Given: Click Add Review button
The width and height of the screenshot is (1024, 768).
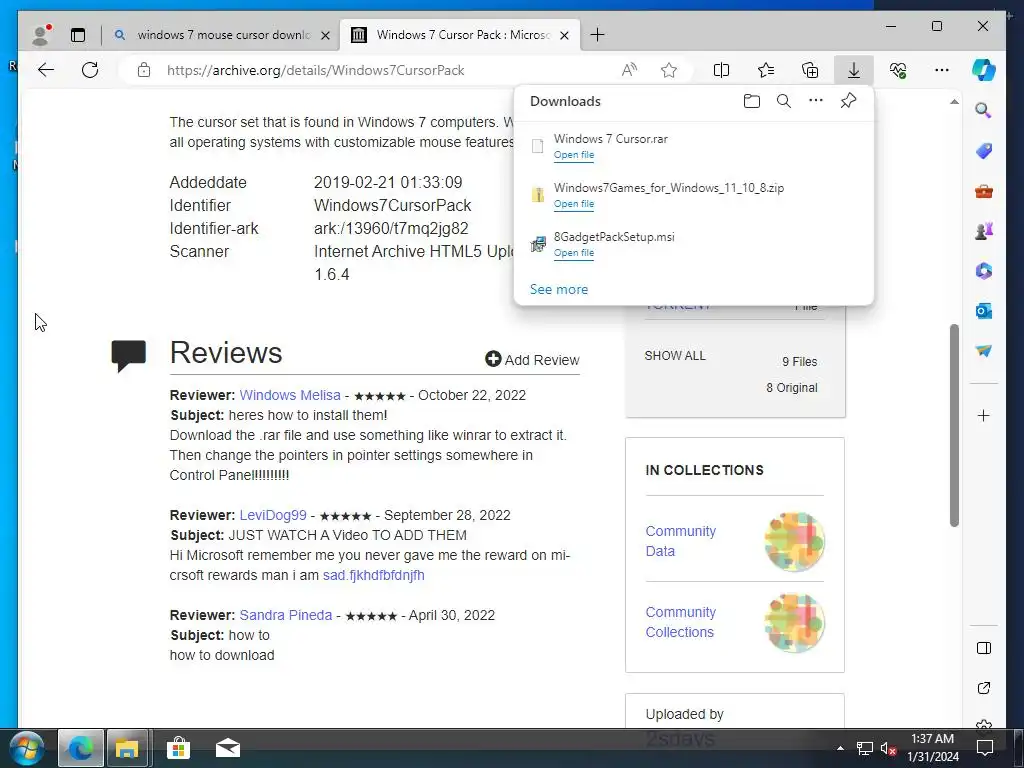Looking at the screenshot, I should (532, 360).
